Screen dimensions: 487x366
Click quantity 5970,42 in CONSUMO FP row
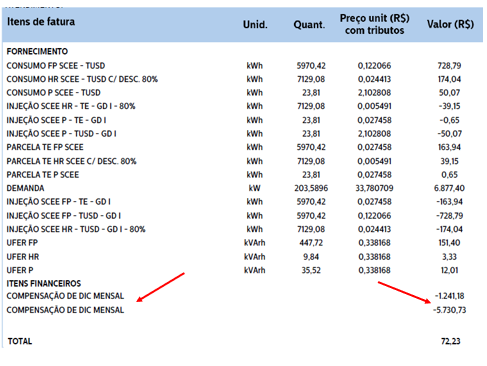coord(311,66)
